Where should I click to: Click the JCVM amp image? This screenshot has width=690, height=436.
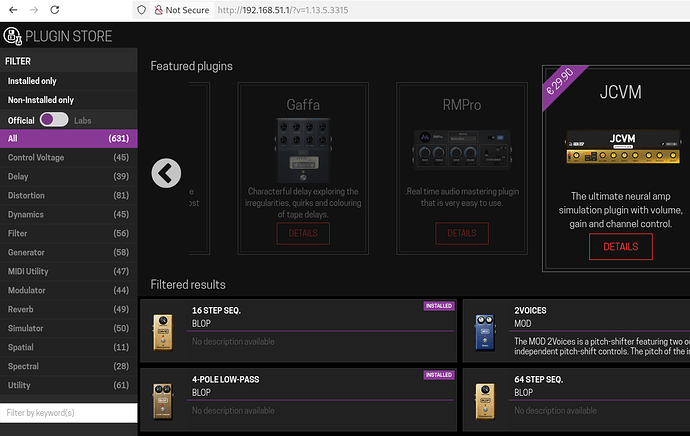coord(620,149)
